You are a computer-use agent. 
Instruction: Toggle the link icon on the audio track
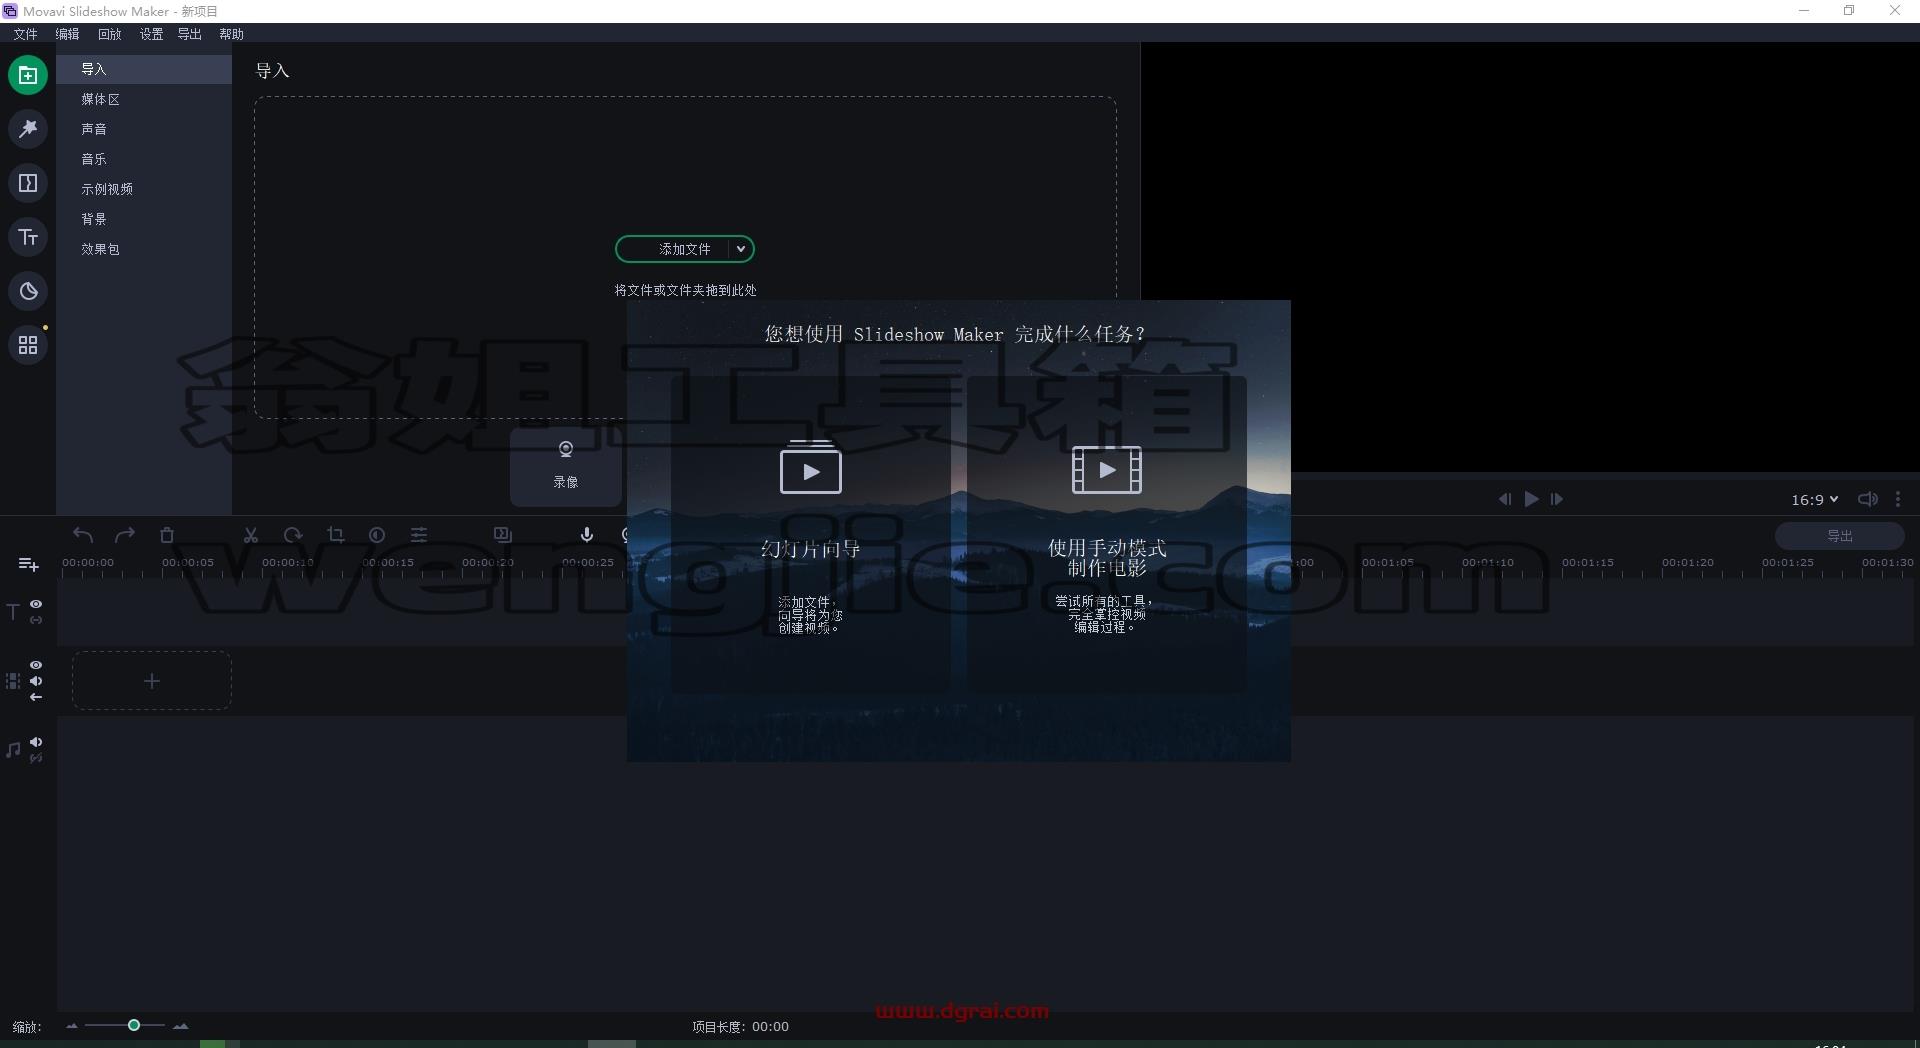pyautogui.click(x=36, y=758)
